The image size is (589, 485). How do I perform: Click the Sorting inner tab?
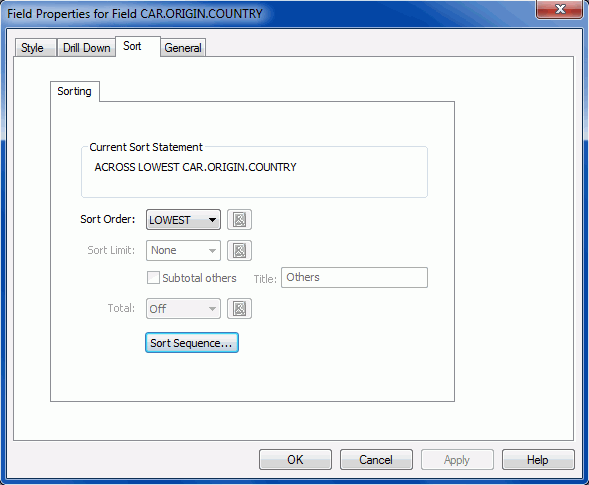75,91
